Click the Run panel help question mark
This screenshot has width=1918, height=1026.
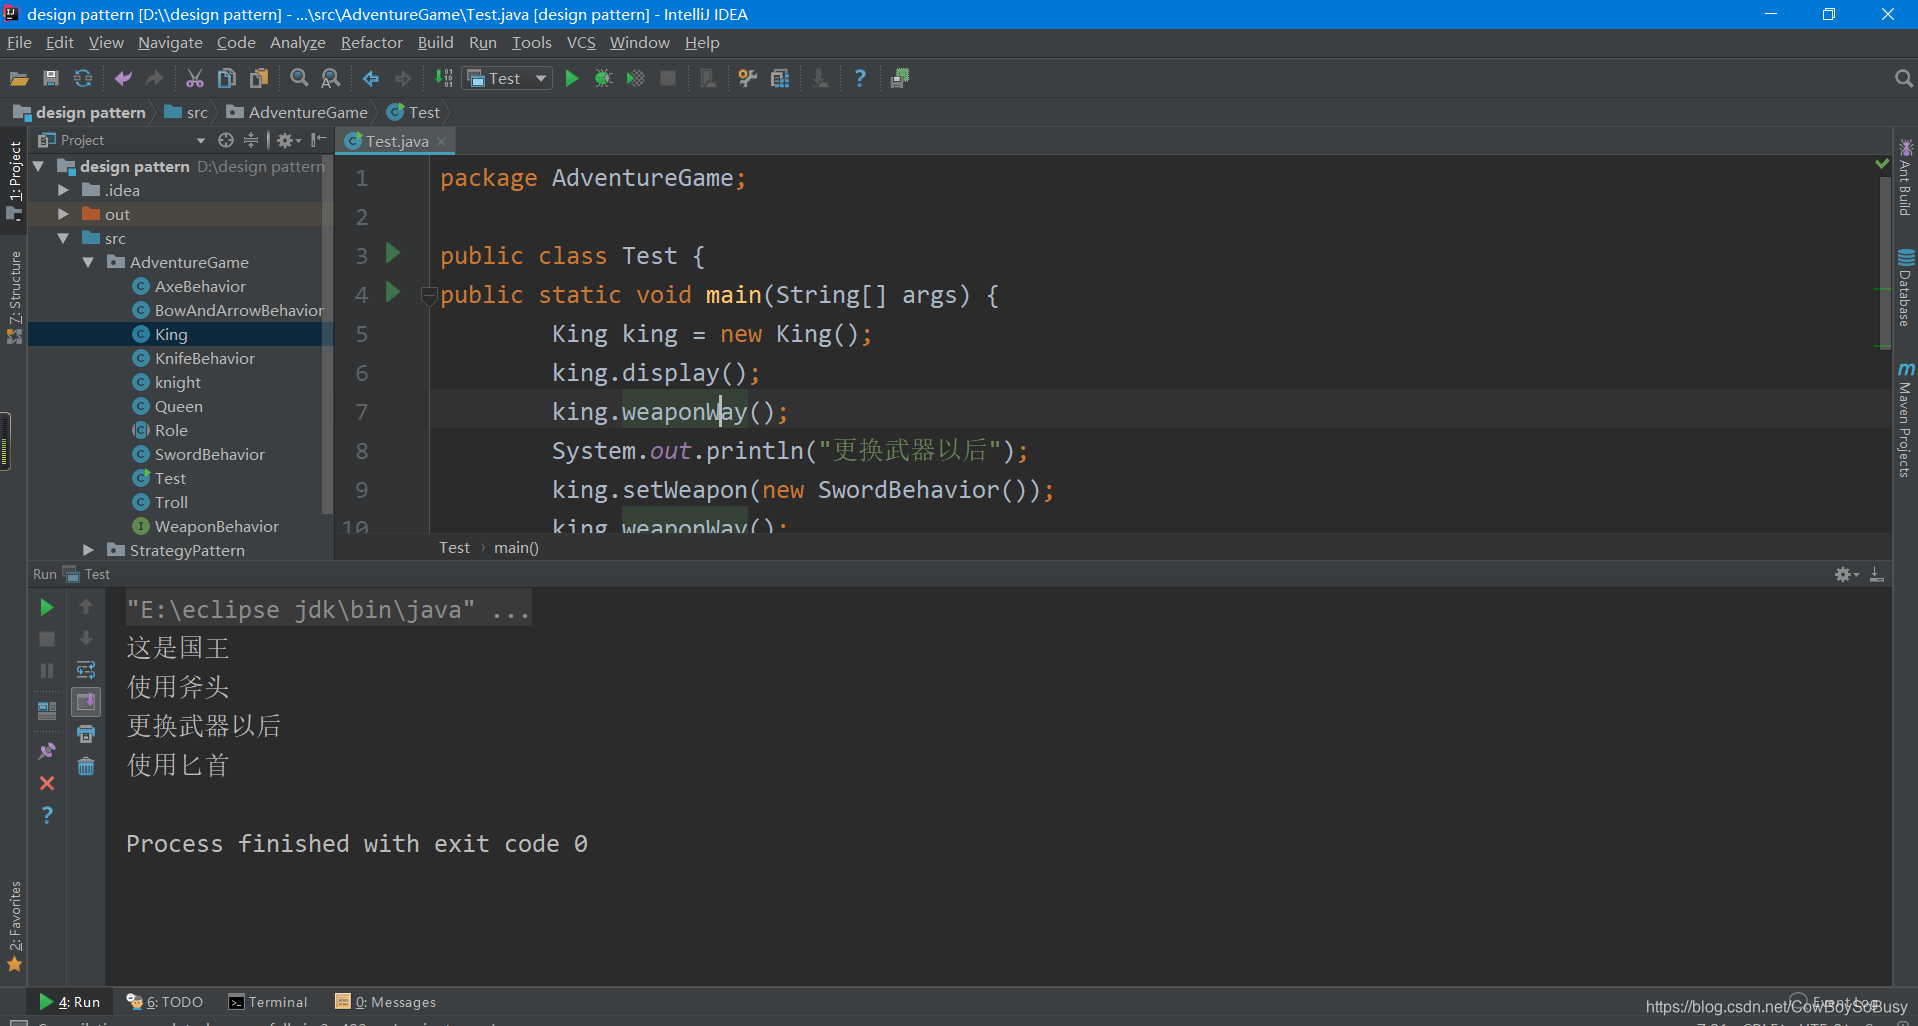click(x=47, y=815)
